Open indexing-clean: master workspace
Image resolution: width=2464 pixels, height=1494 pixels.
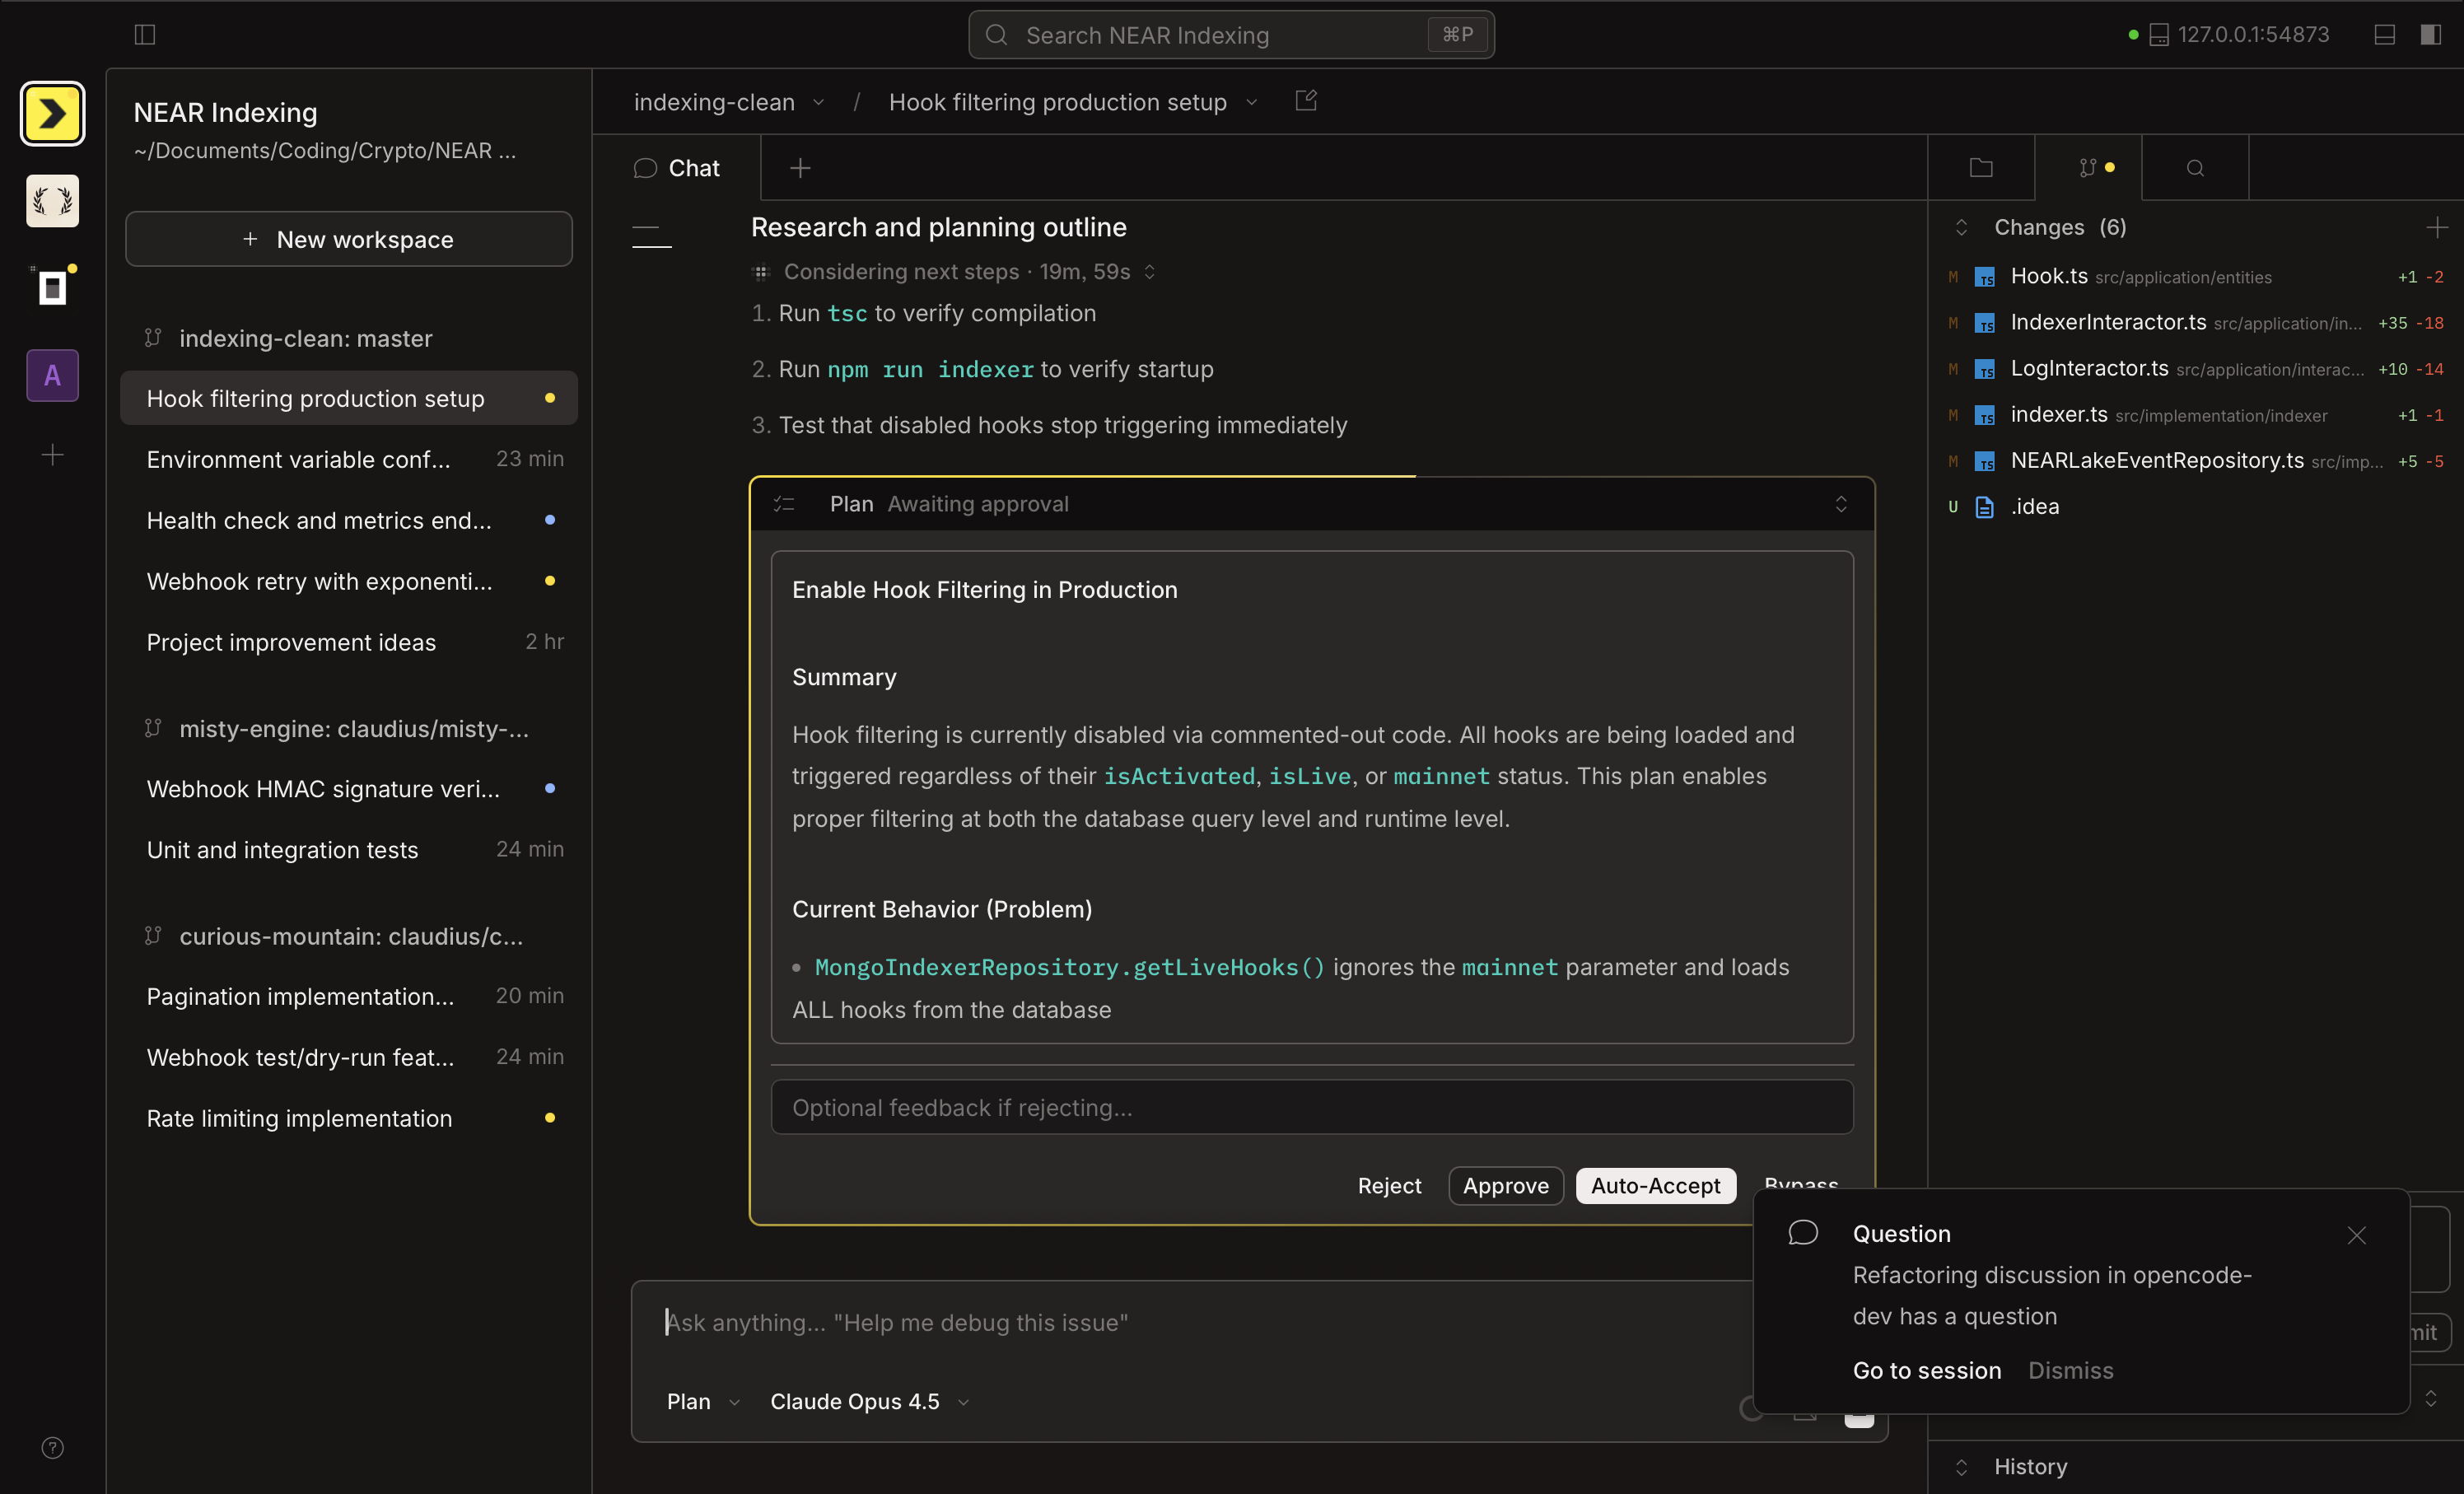point(349,339)
